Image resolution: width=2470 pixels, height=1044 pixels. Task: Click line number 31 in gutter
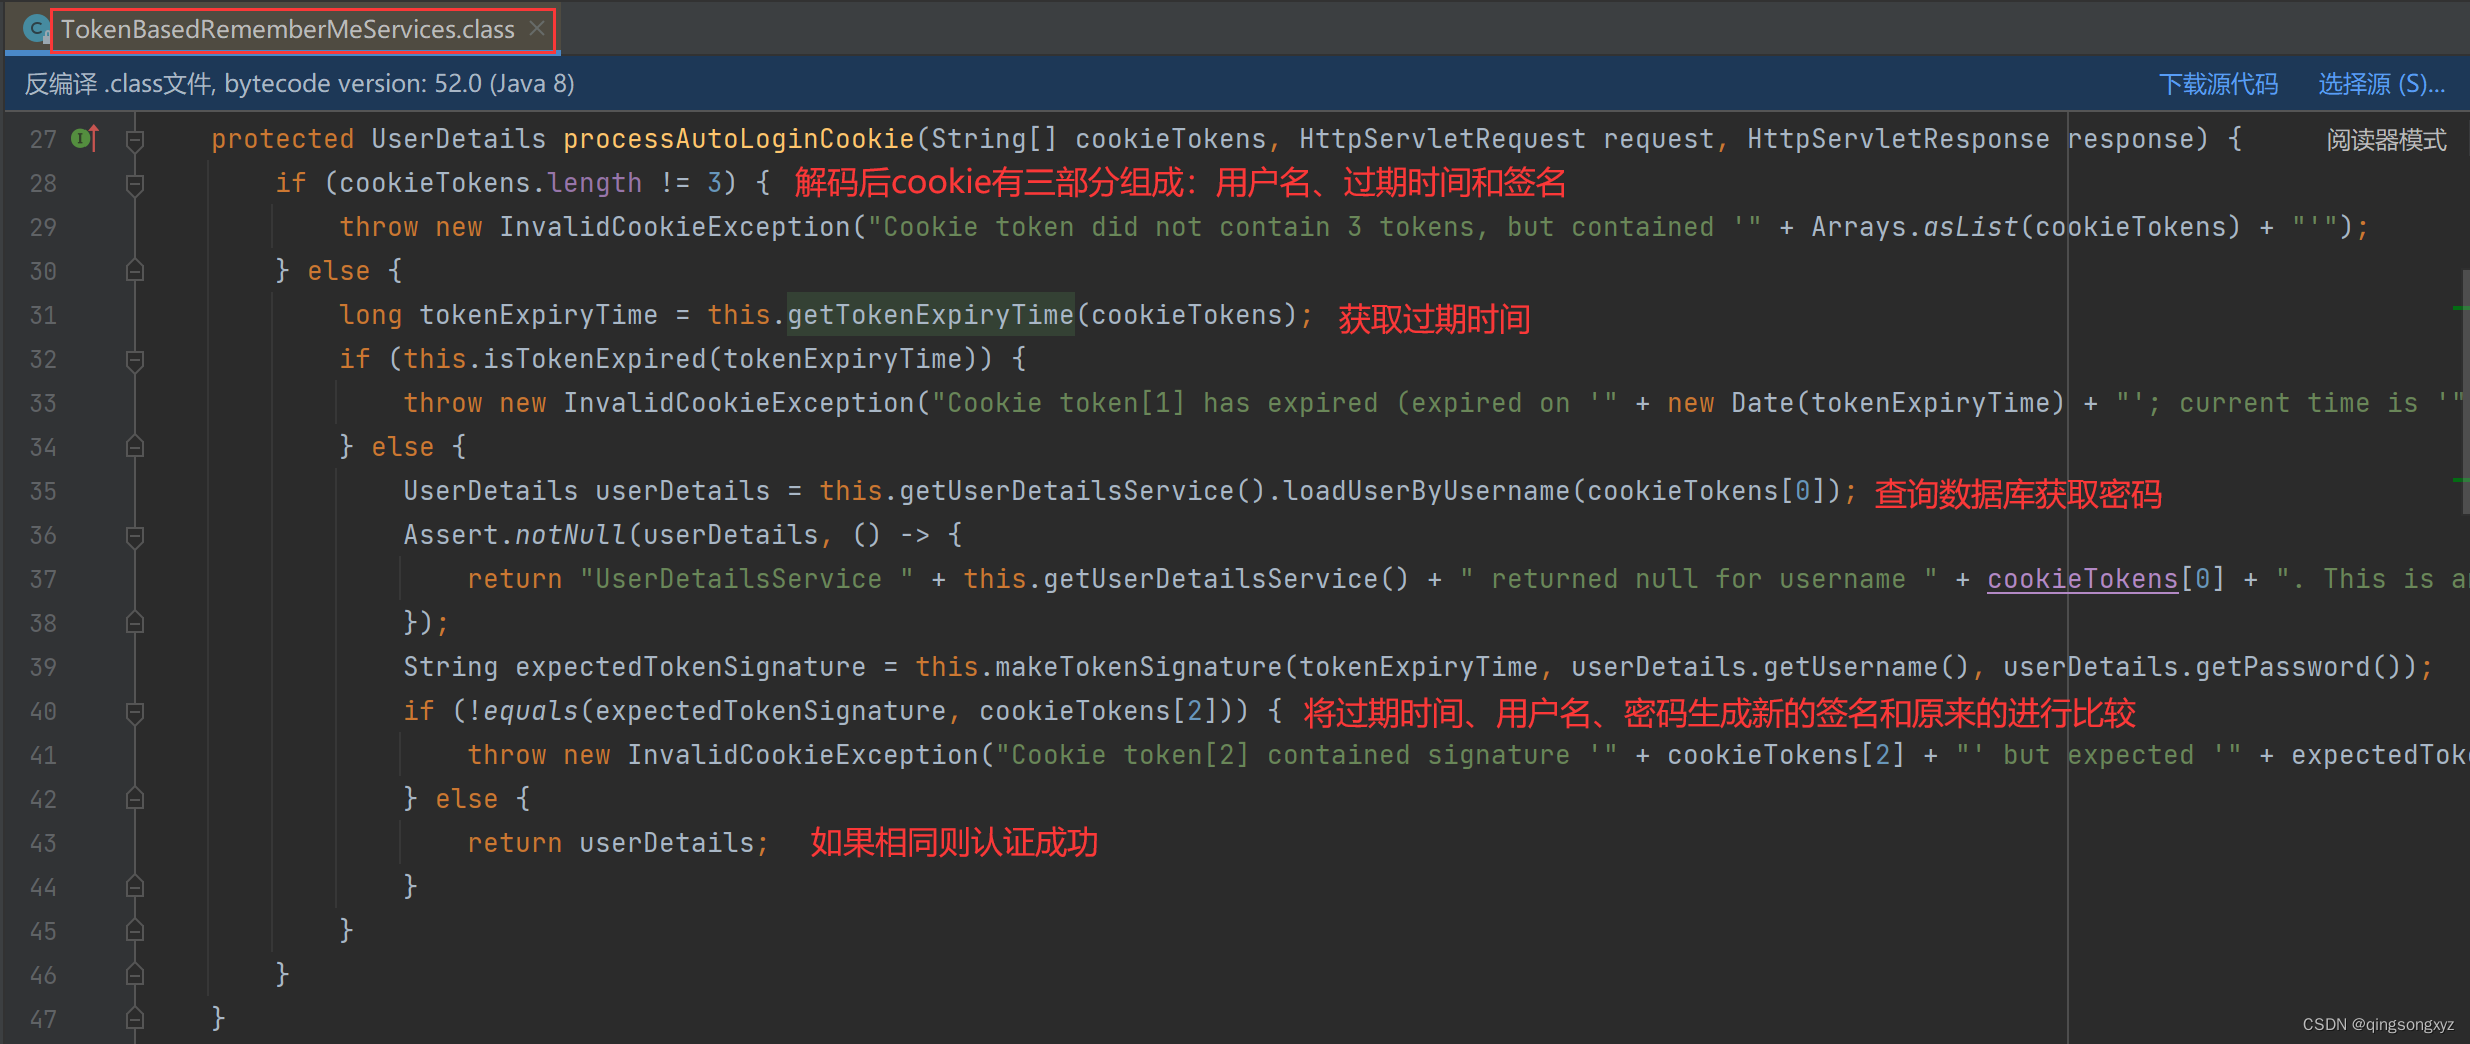[43, 315]
